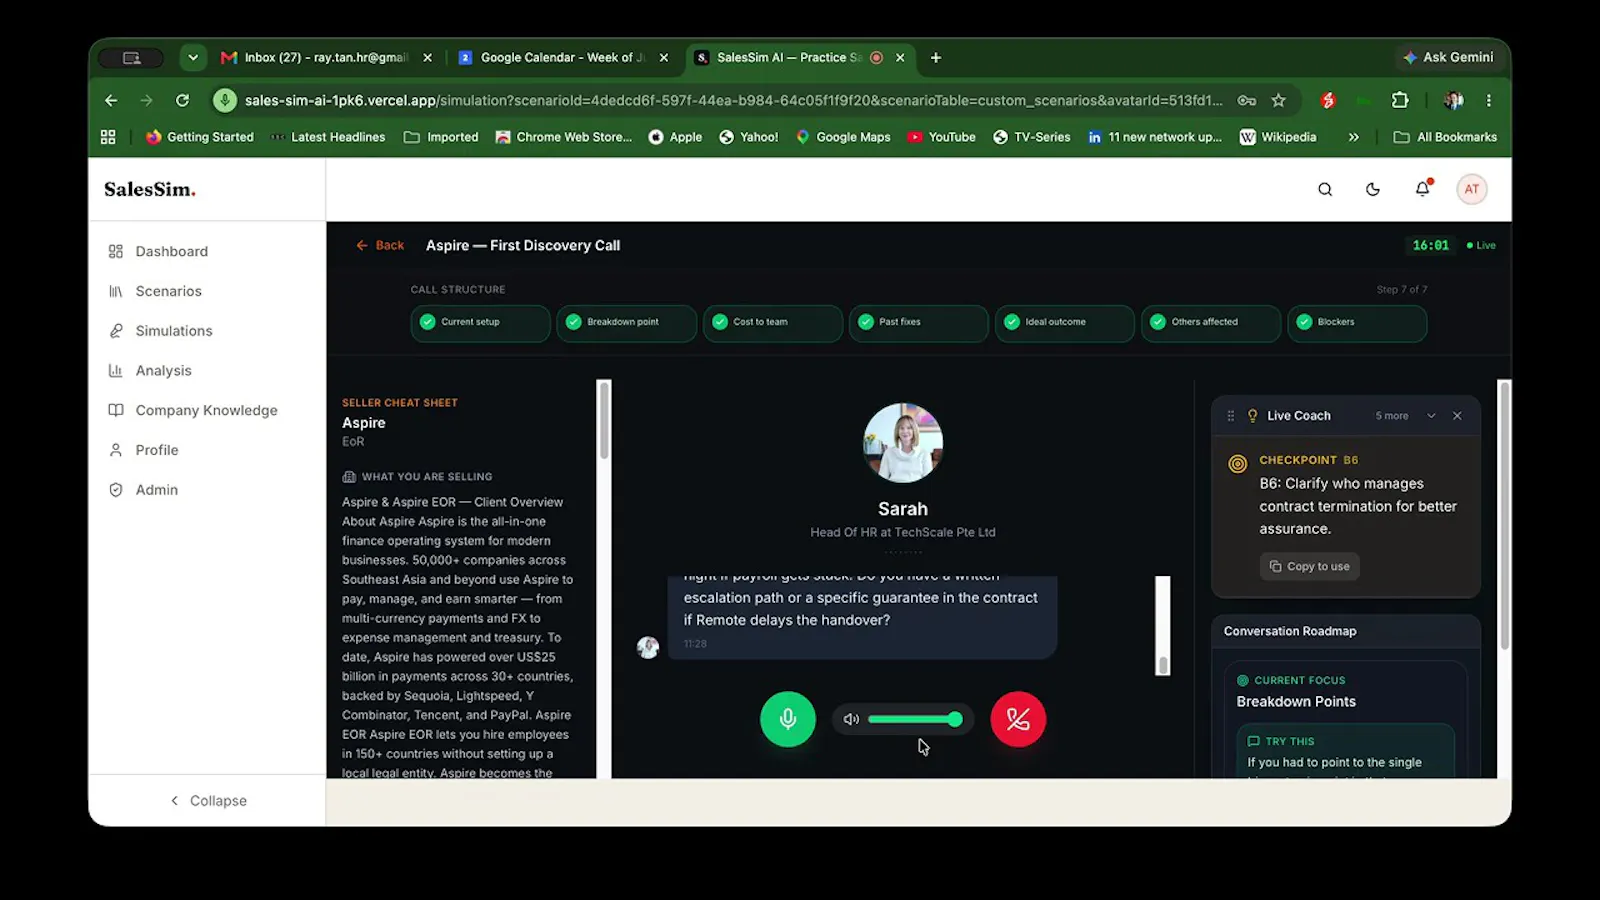This screenshot has width=1600, height=900.
Task: Click the SalesSim logo
Action: click(150, 189)
